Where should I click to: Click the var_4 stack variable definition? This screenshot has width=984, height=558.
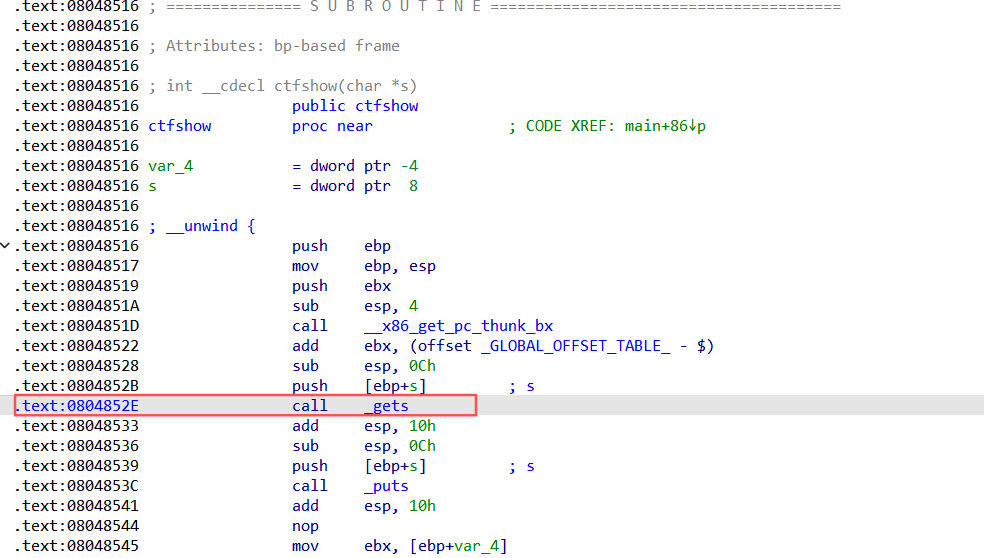coord(171,166)
